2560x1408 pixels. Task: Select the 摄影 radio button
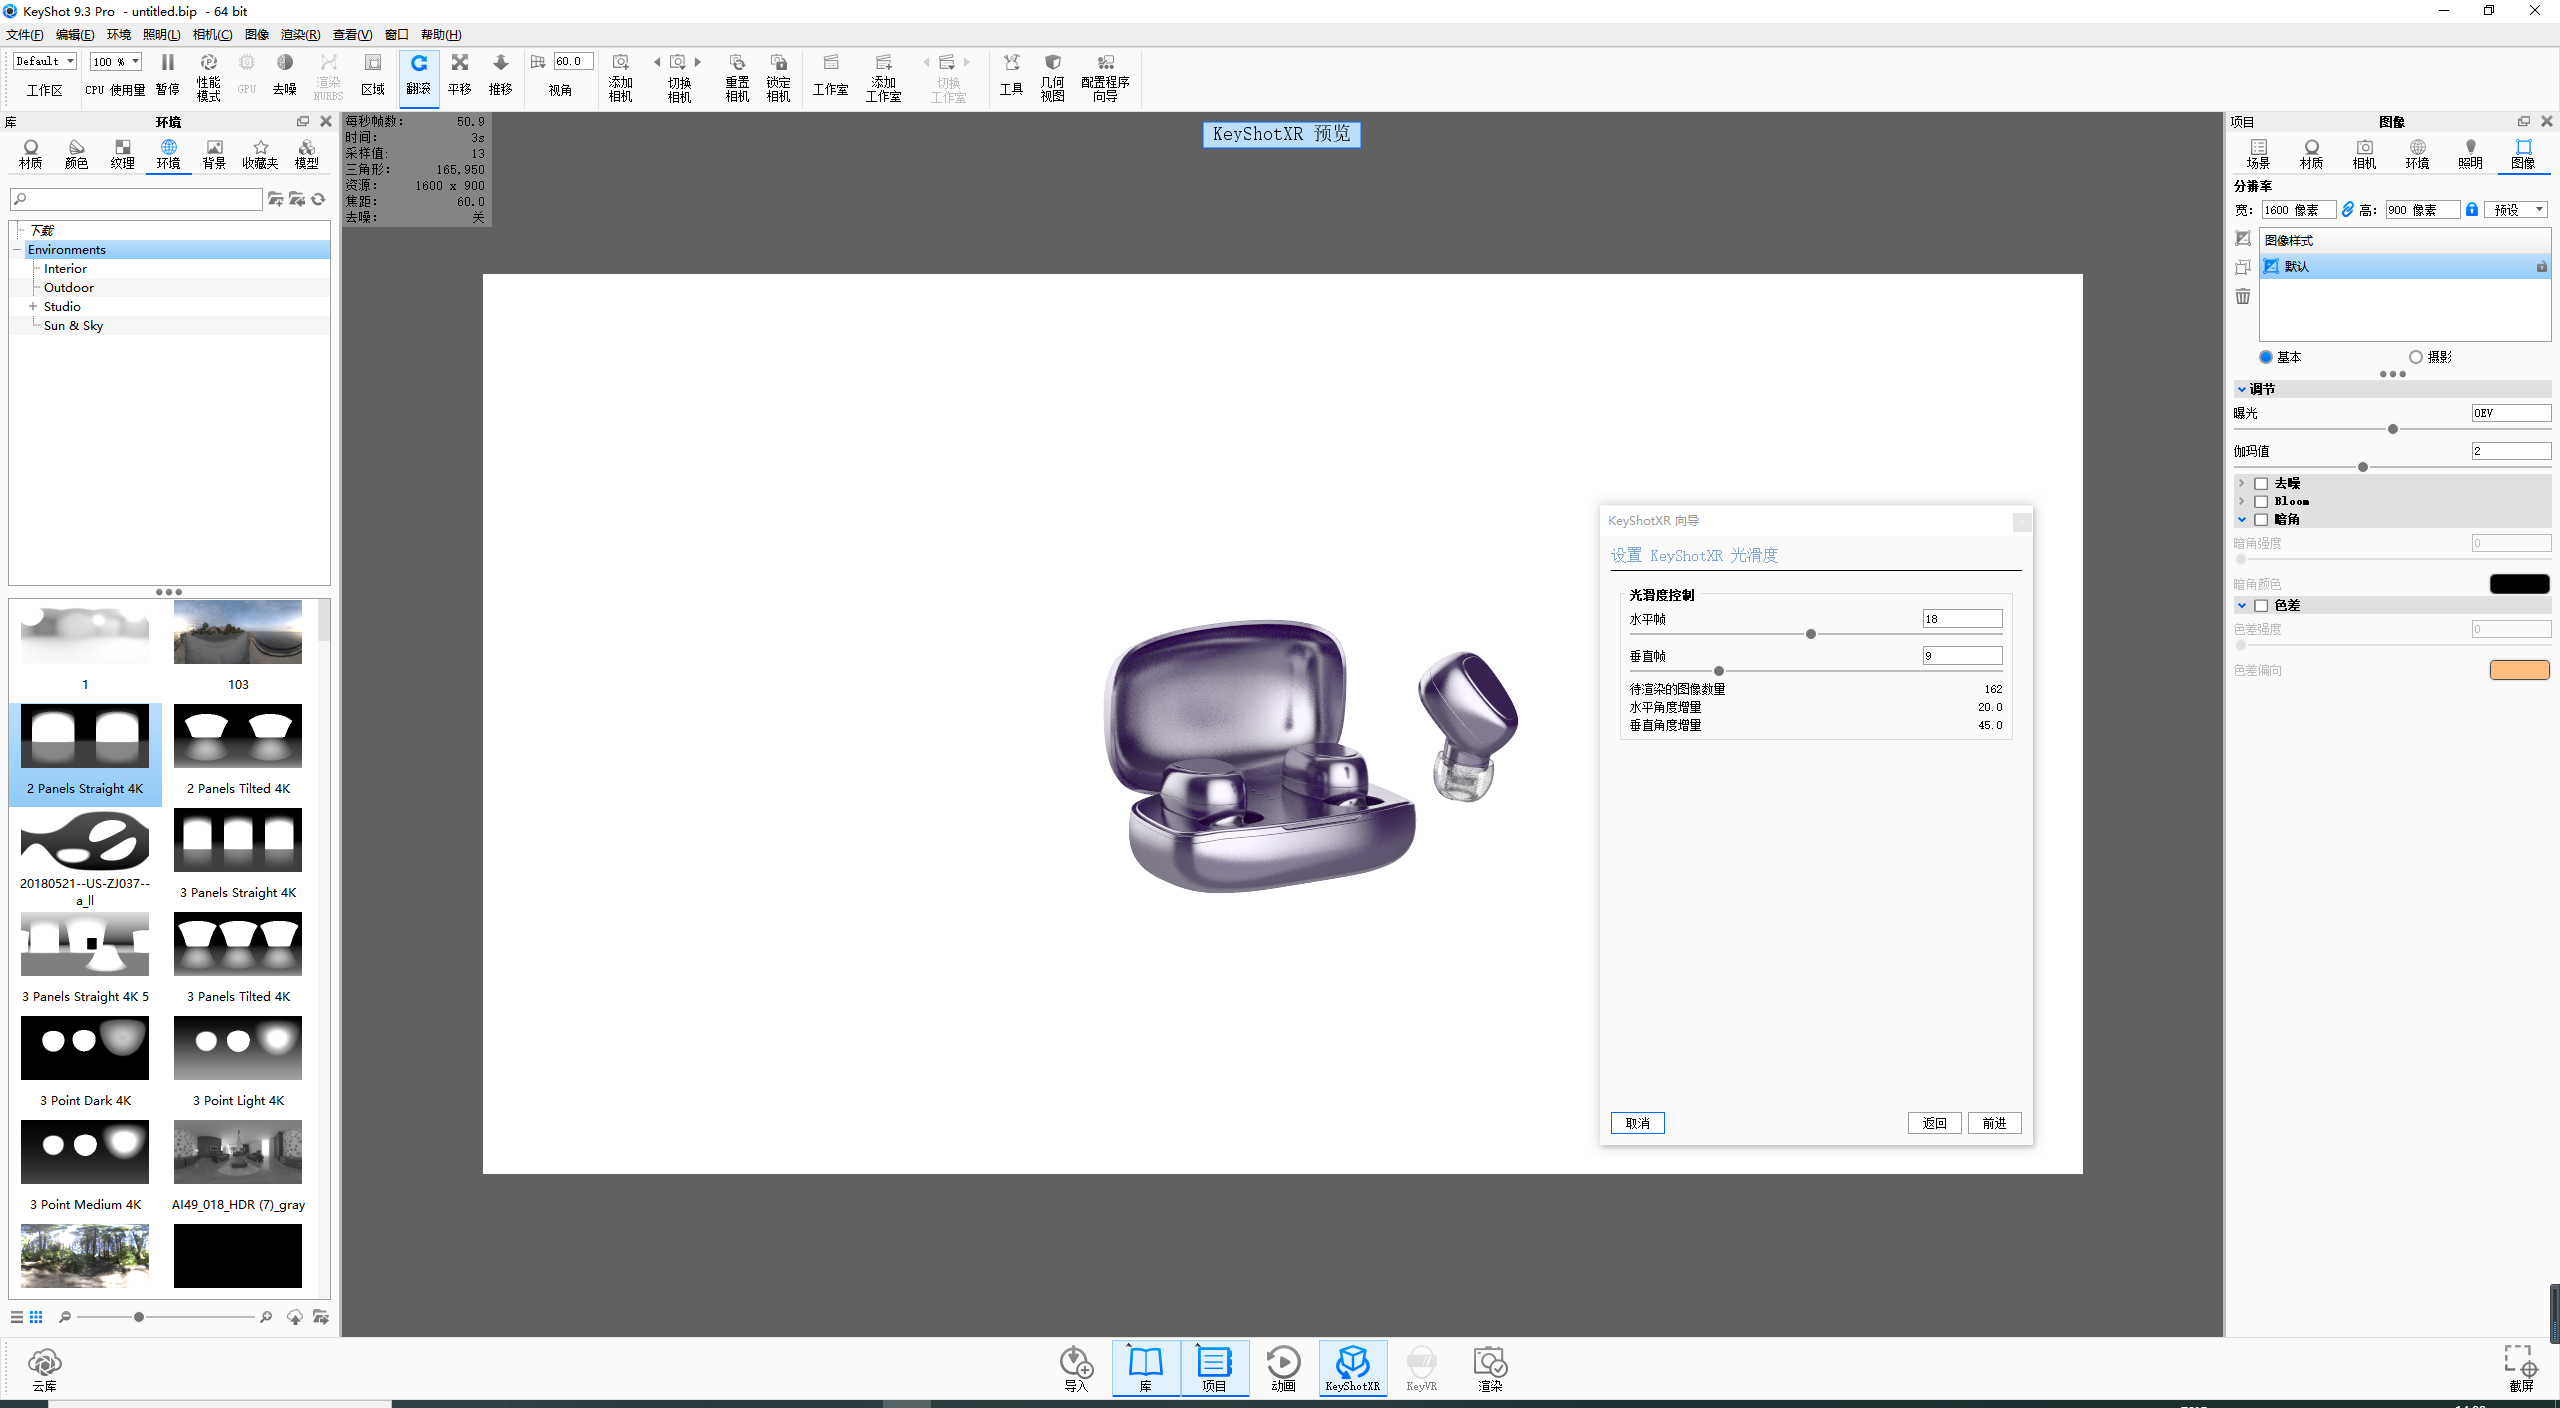2417,356
